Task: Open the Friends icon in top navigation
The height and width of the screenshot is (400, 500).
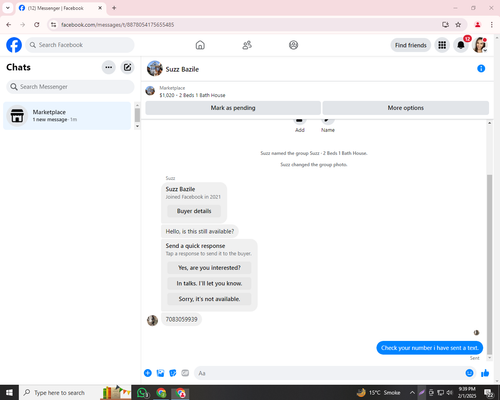Action: [x=247, y=45]
